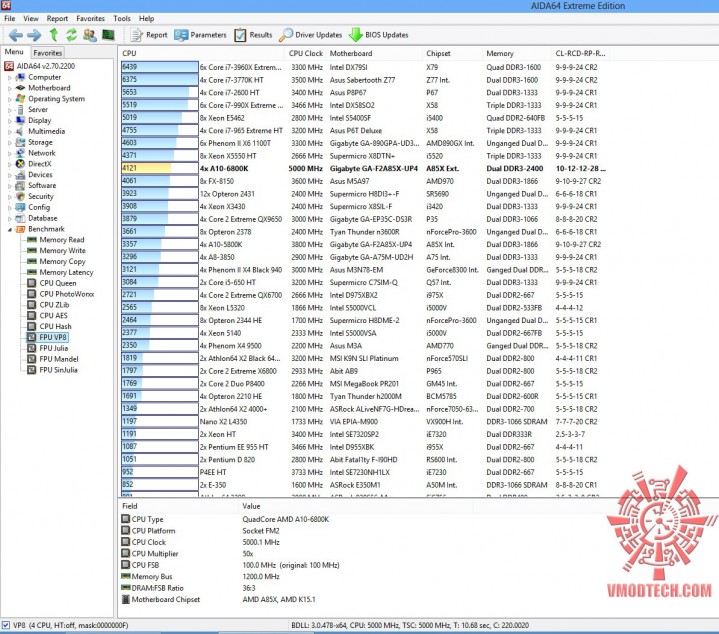Screen dimensions: 719x634
Task: Sort by the Chipset column header
Action: (452, 53)
